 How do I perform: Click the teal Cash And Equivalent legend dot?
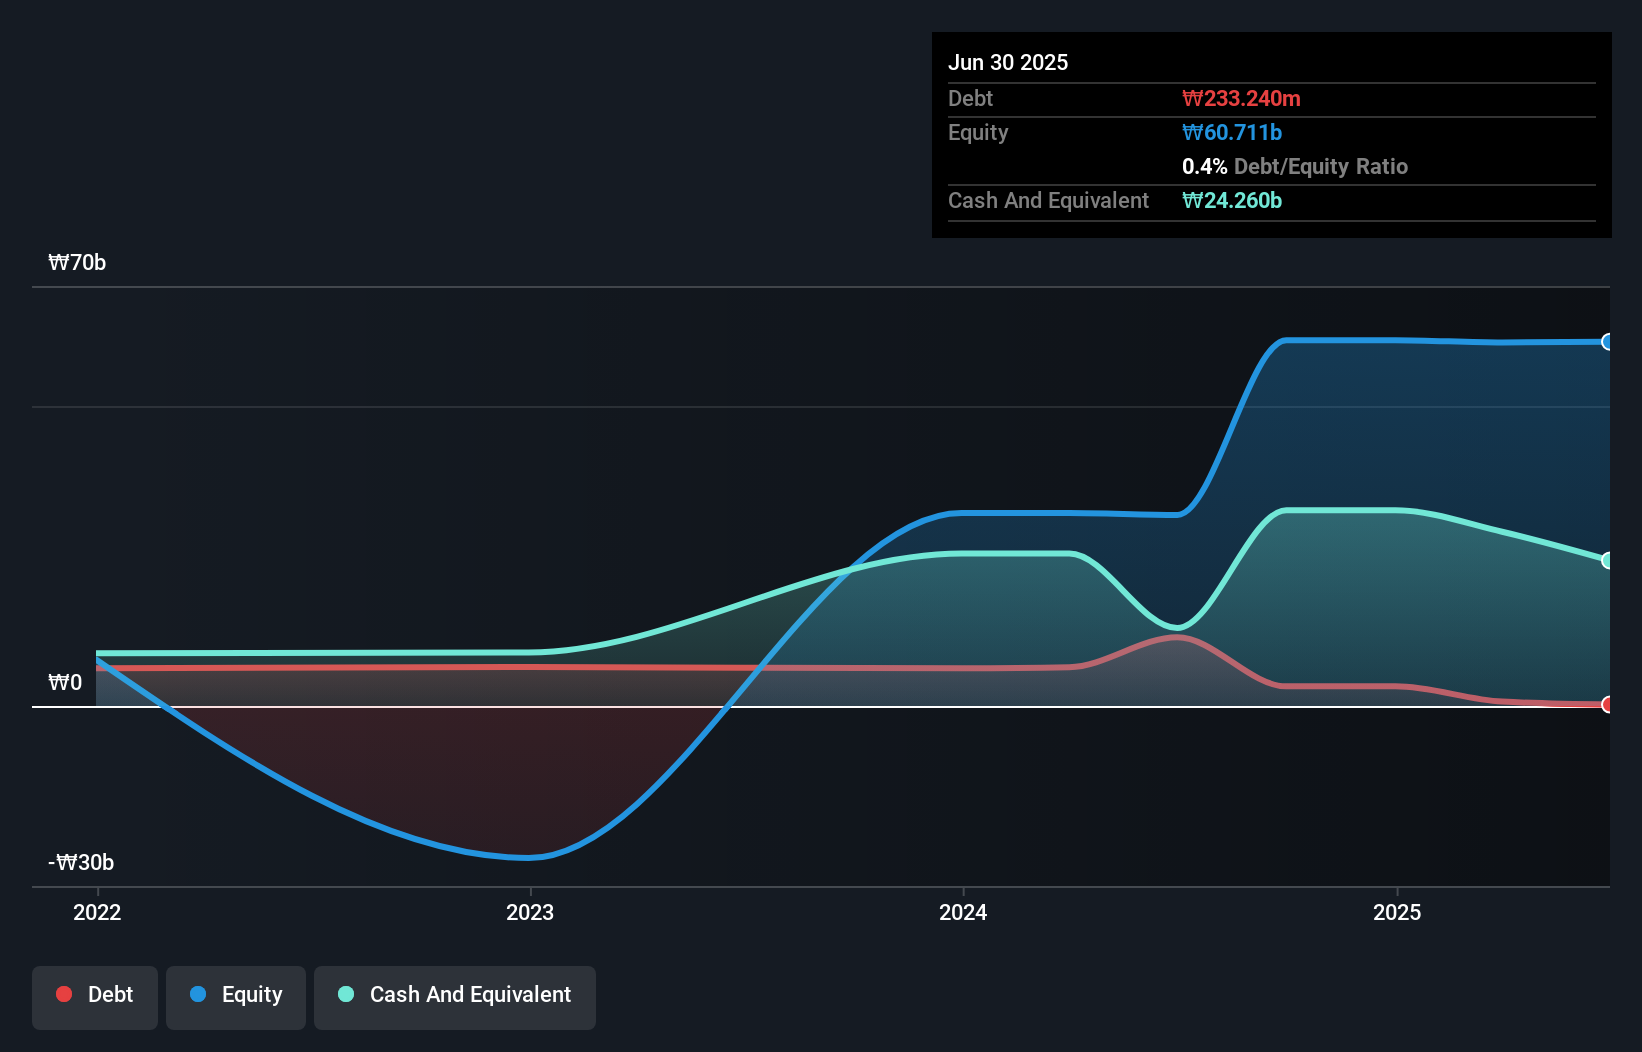pyautogui.click(x=345, y=994)
